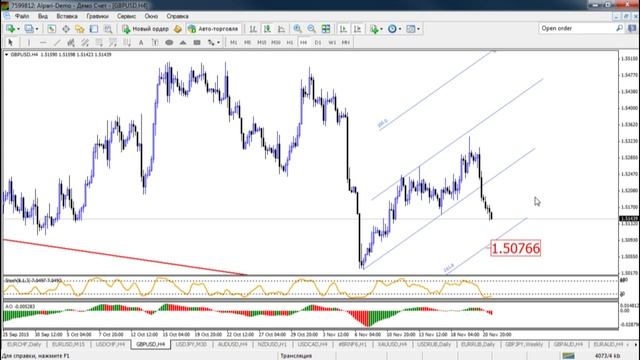Switch timeframe to D1
The width and height of the screenshot is (640, 360).
pos(318,42)
